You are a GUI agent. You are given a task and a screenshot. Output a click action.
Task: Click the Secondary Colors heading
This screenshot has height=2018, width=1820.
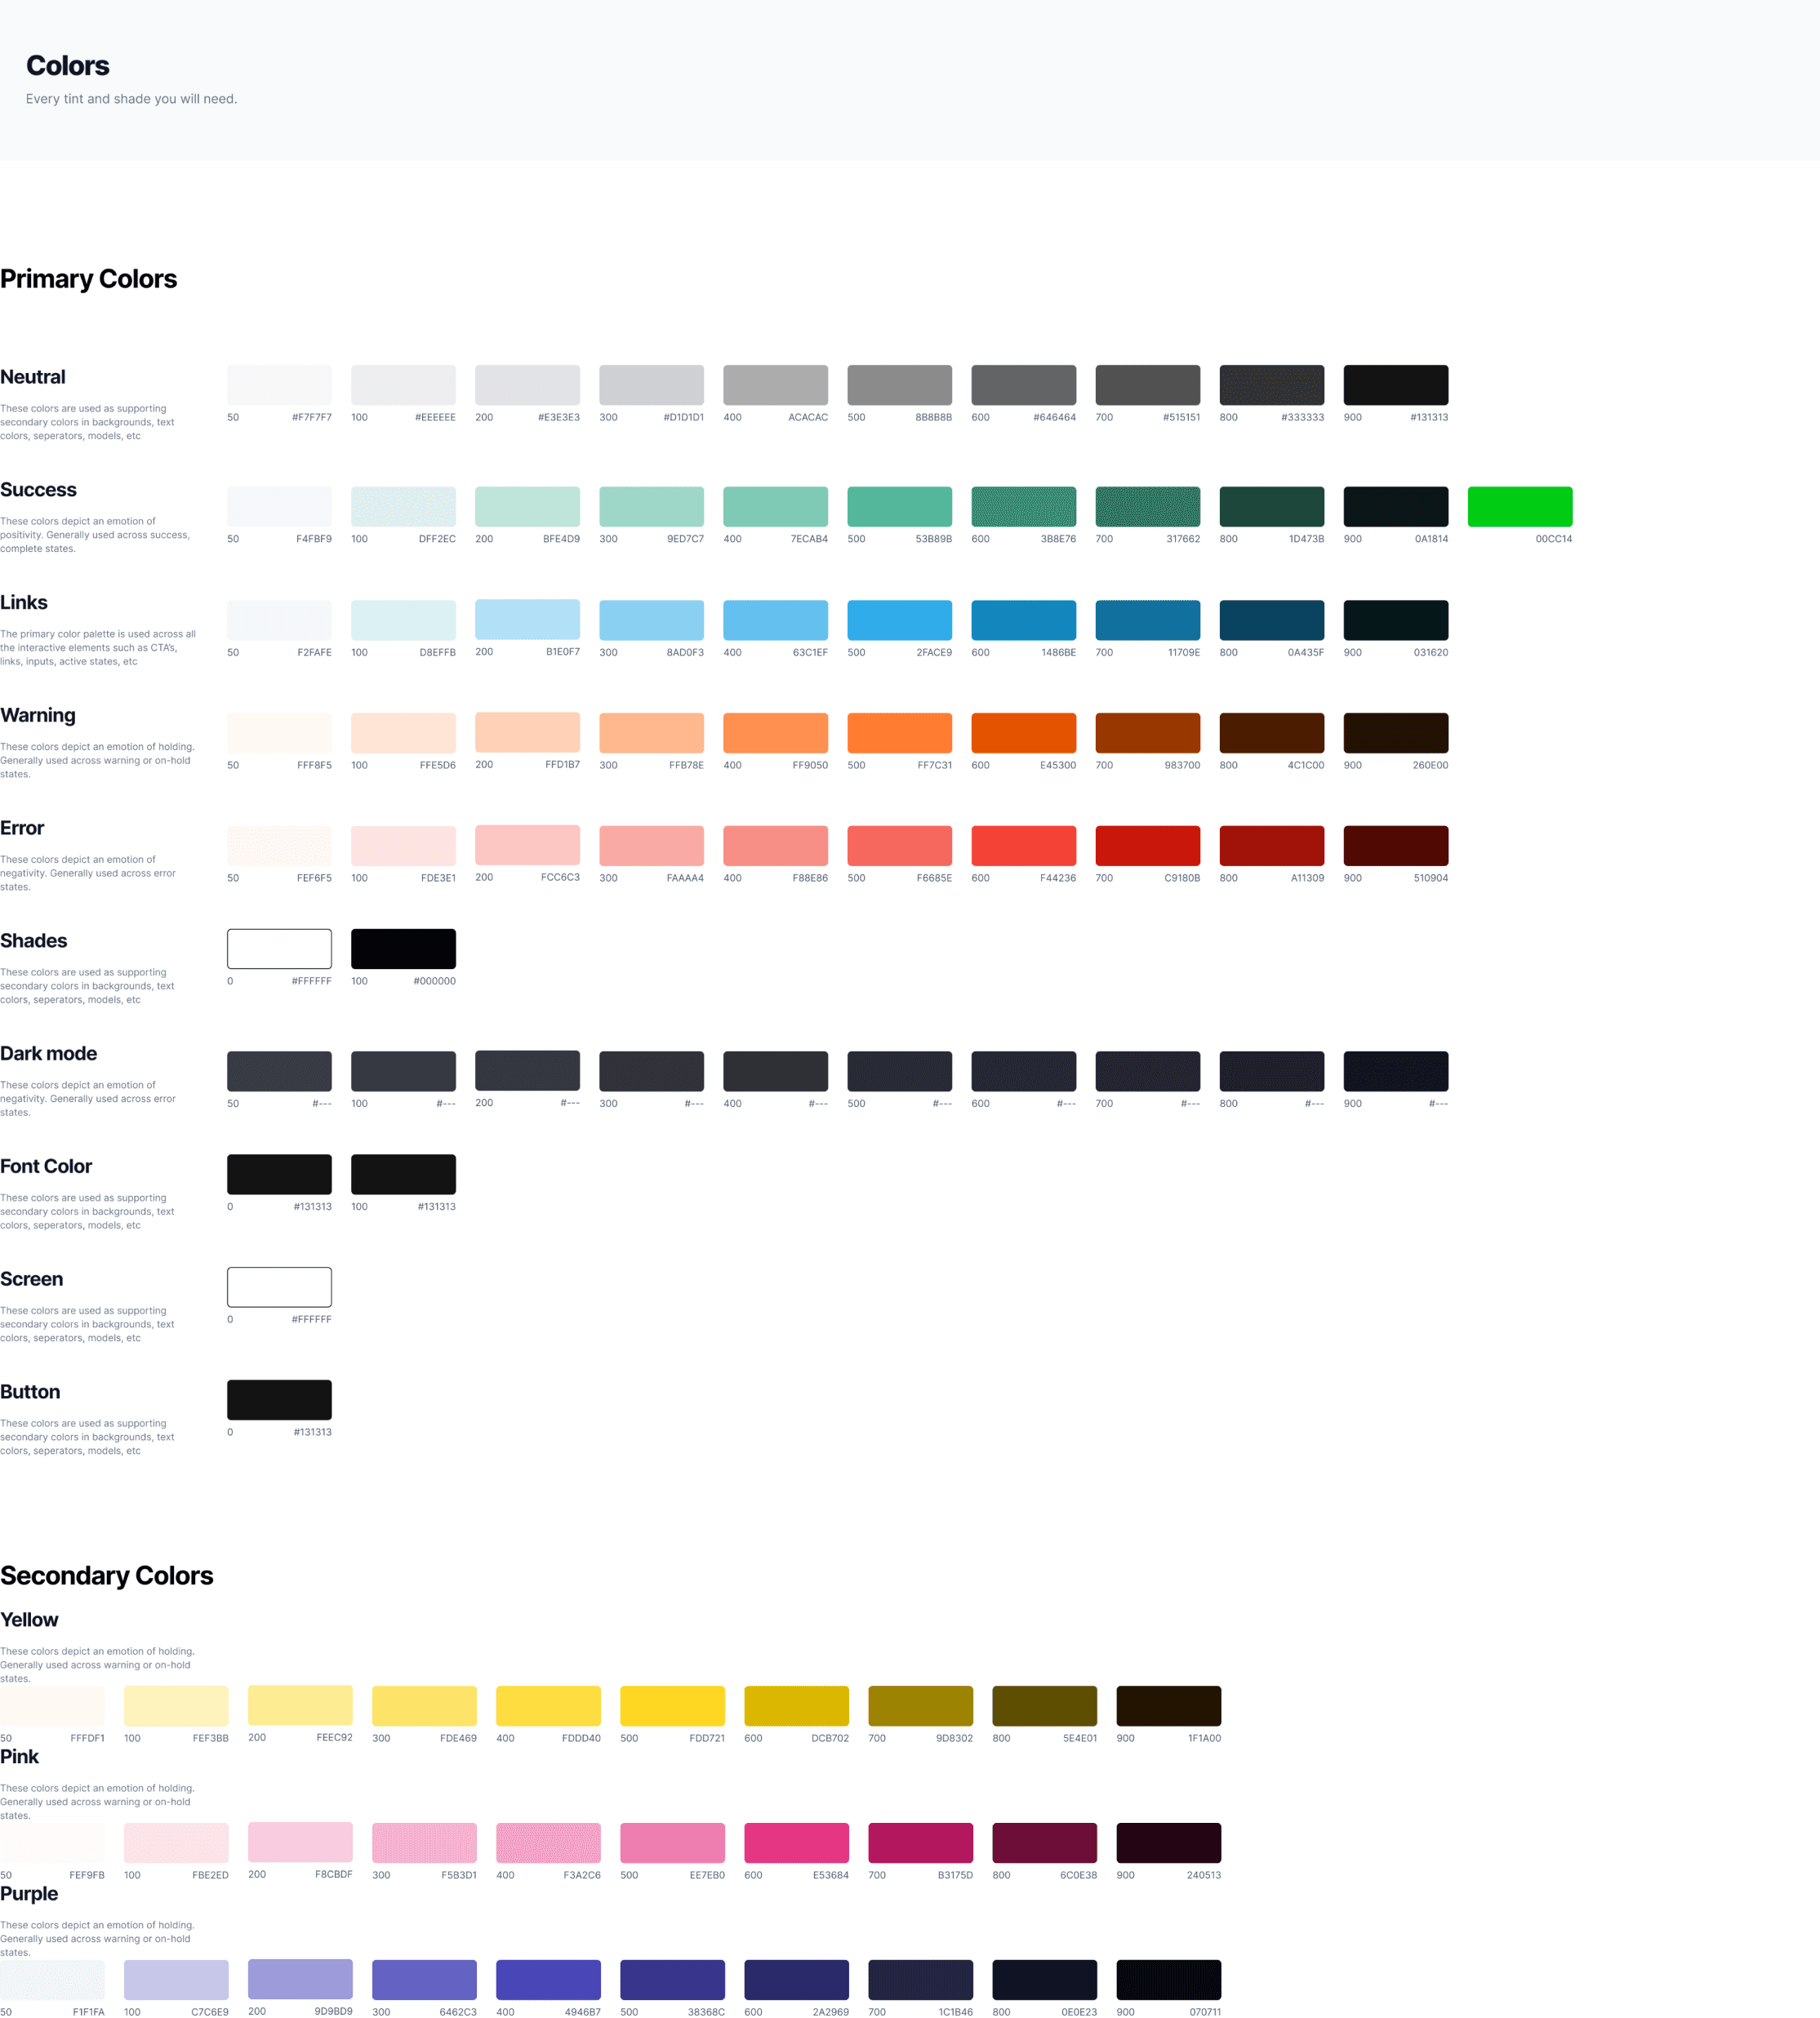click(106, 1575)
